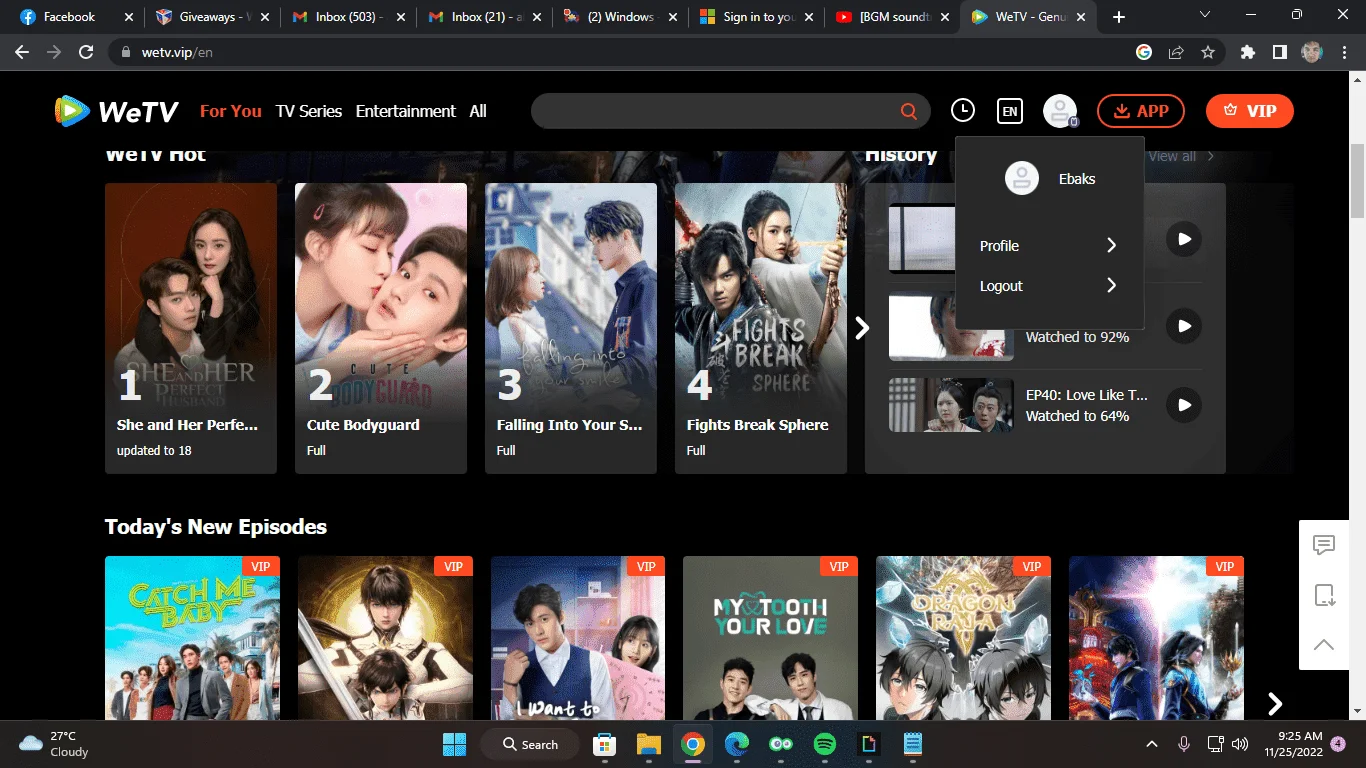This screenshot has height=768, width=1366.
Task: Open the feedback chat icon
Action: (1324, 545)
